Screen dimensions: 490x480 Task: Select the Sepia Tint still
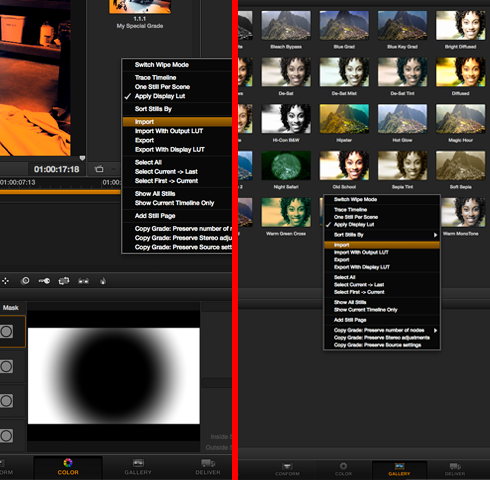coord(402,165)
